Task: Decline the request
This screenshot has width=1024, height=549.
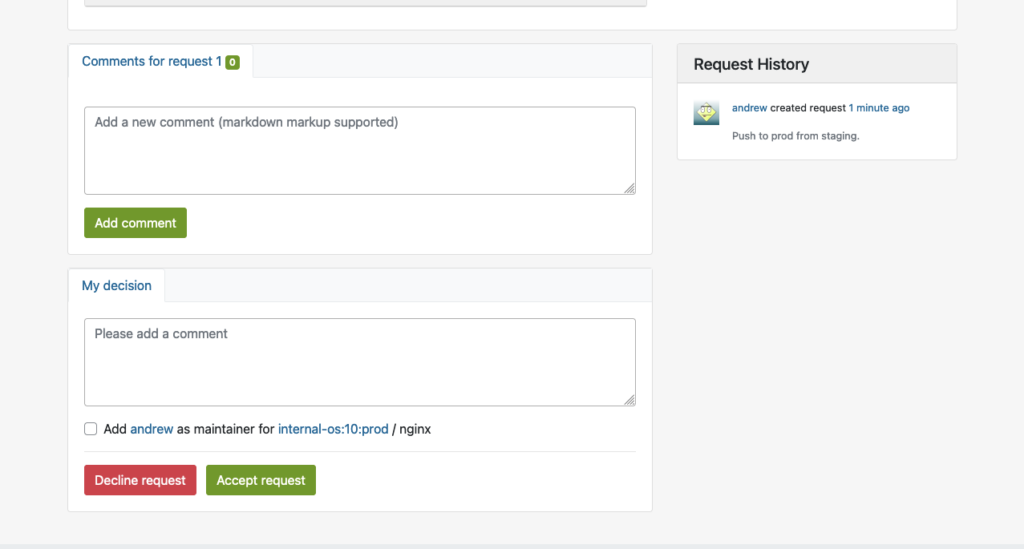Action: point(140,480)
